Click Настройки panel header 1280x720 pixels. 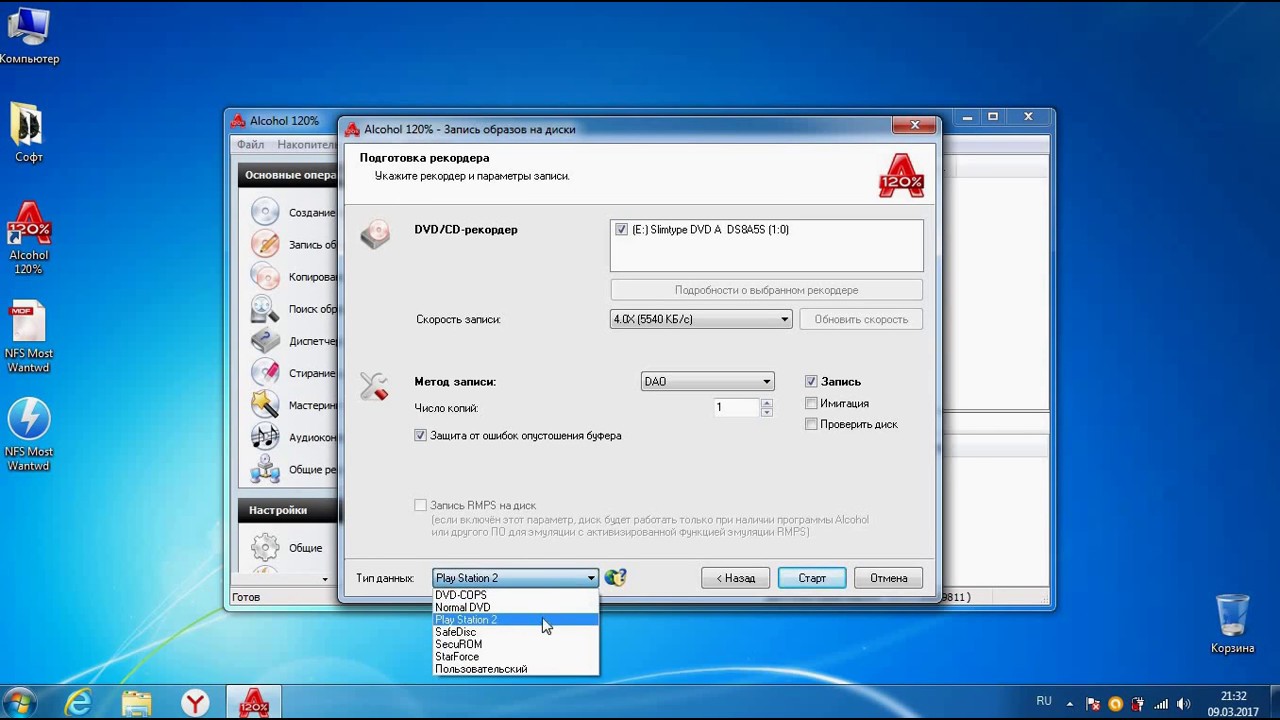coord(288,510)
